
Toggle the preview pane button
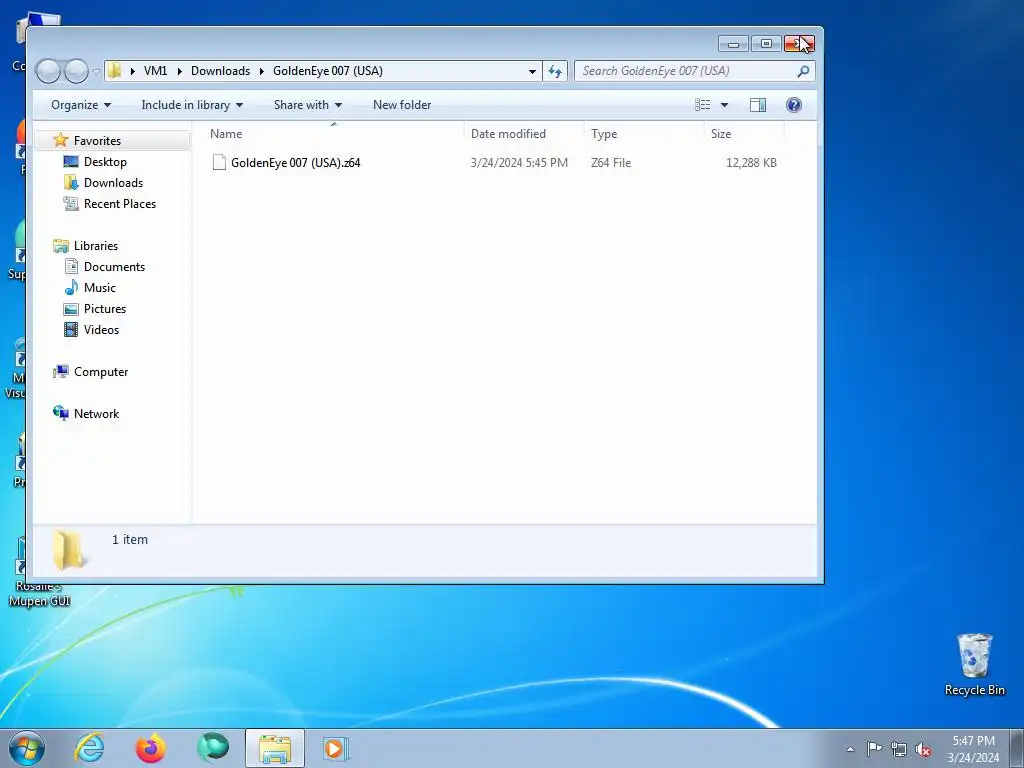(x=758, y=105)
